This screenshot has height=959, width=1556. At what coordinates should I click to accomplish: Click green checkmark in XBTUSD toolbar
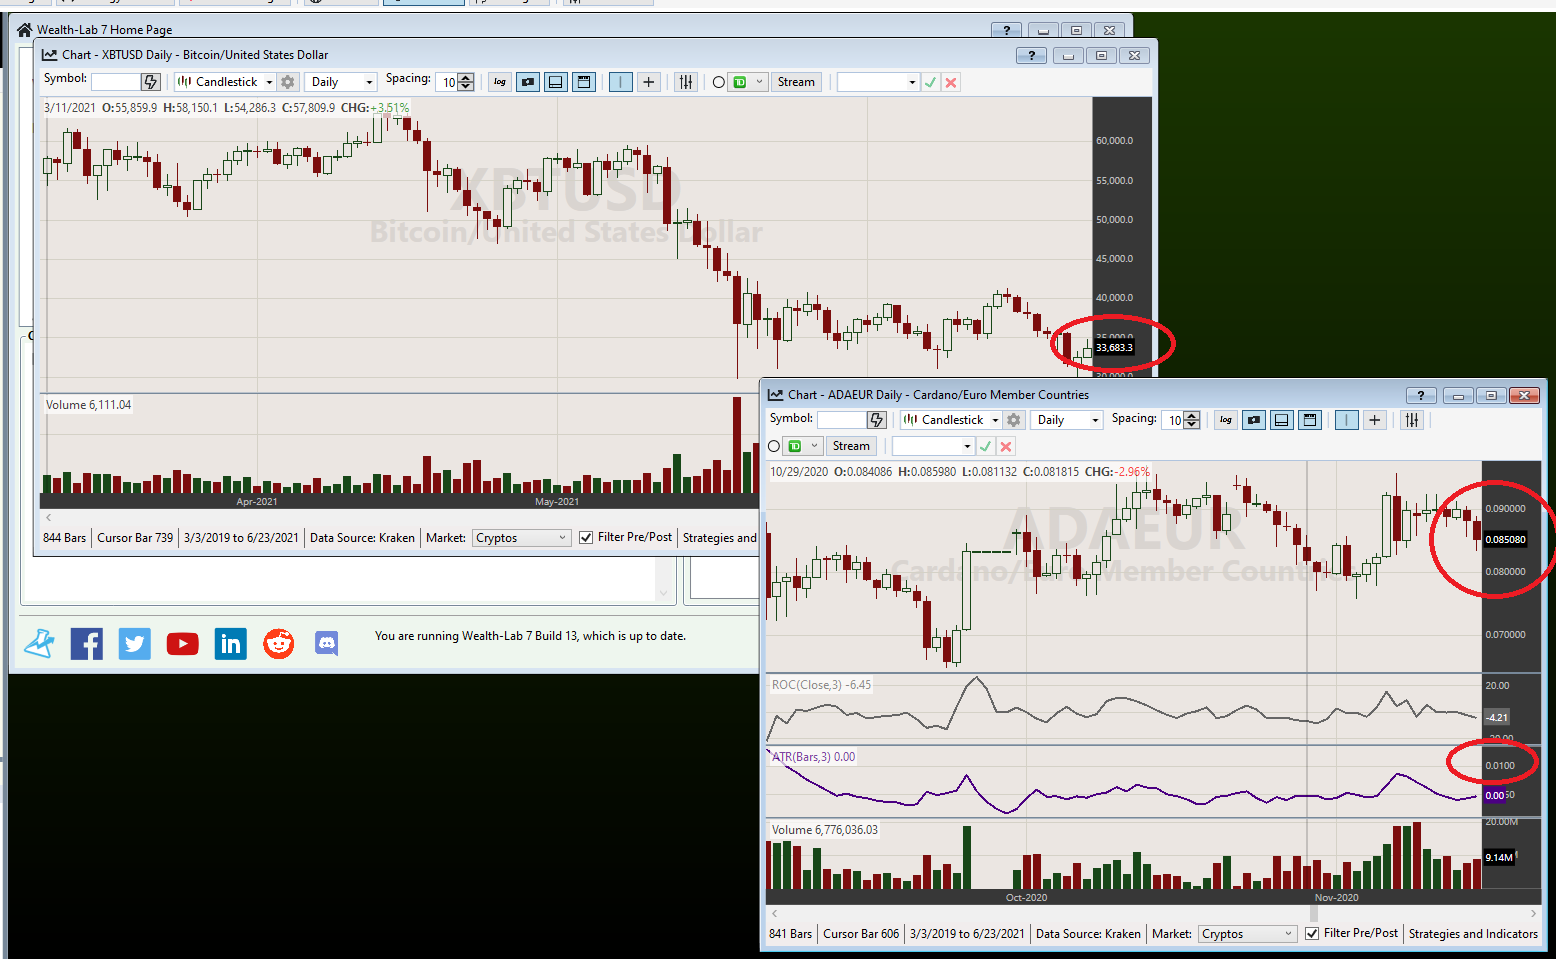(931, 82)
